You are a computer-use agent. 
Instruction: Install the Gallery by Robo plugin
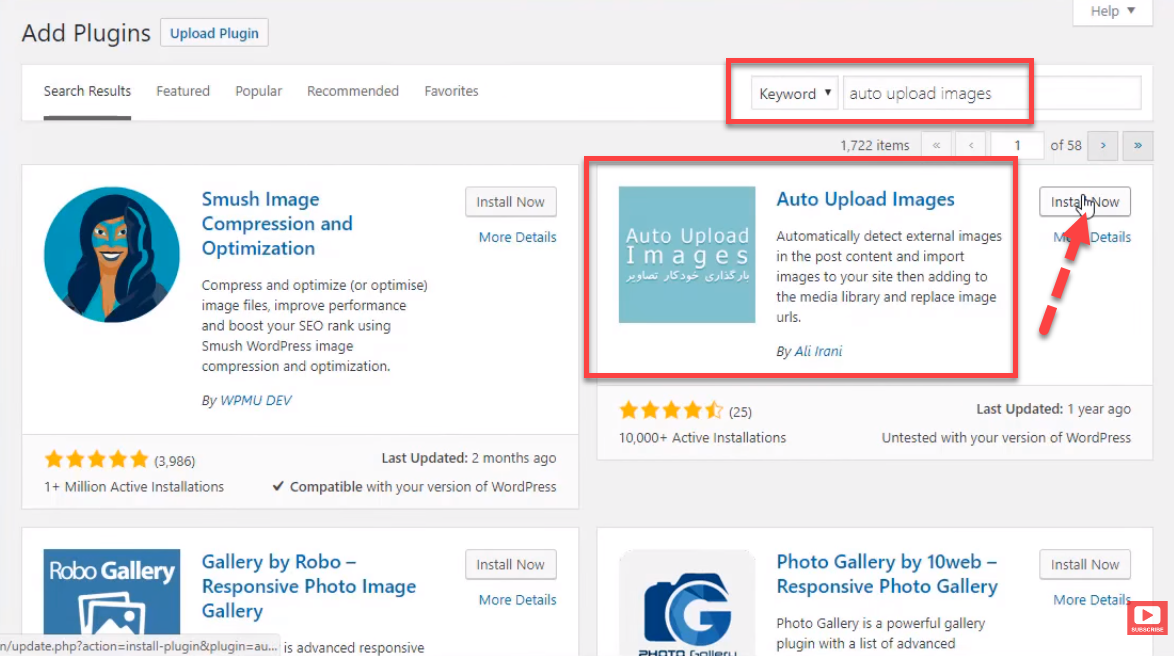511,565
